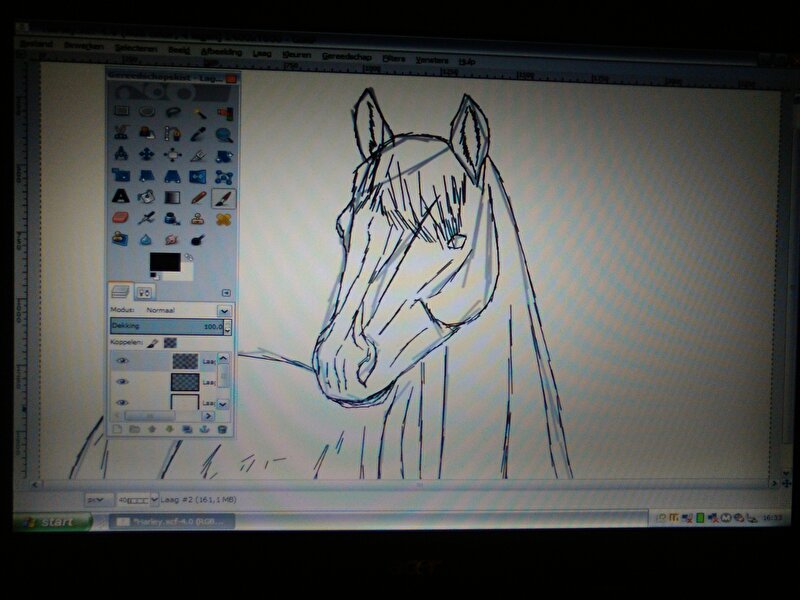
Task: Open the layers dock tab menu arrow
Action: (x=227, y=292)
